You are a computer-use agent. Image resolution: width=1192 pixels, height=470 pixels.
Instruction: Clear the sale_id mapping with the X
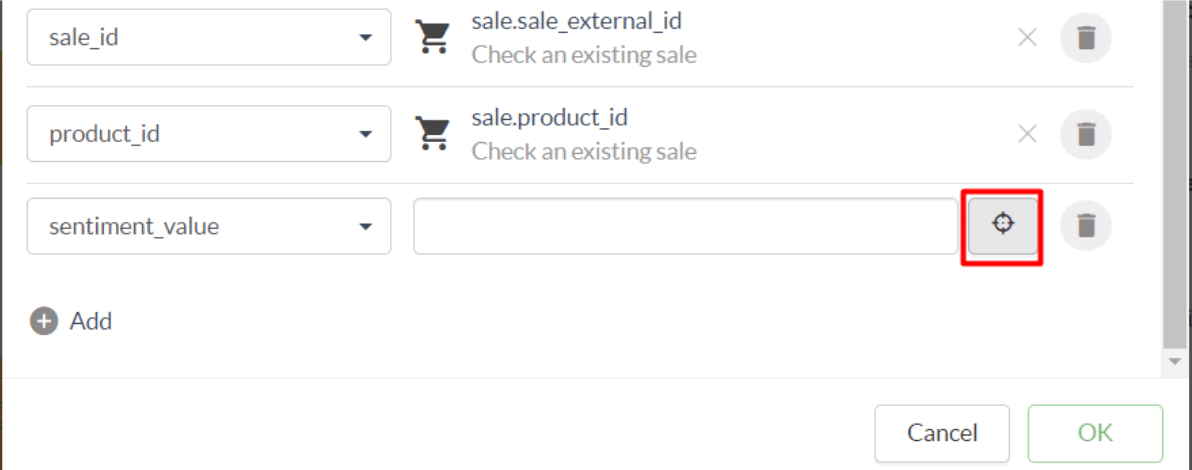point(1027,38)
